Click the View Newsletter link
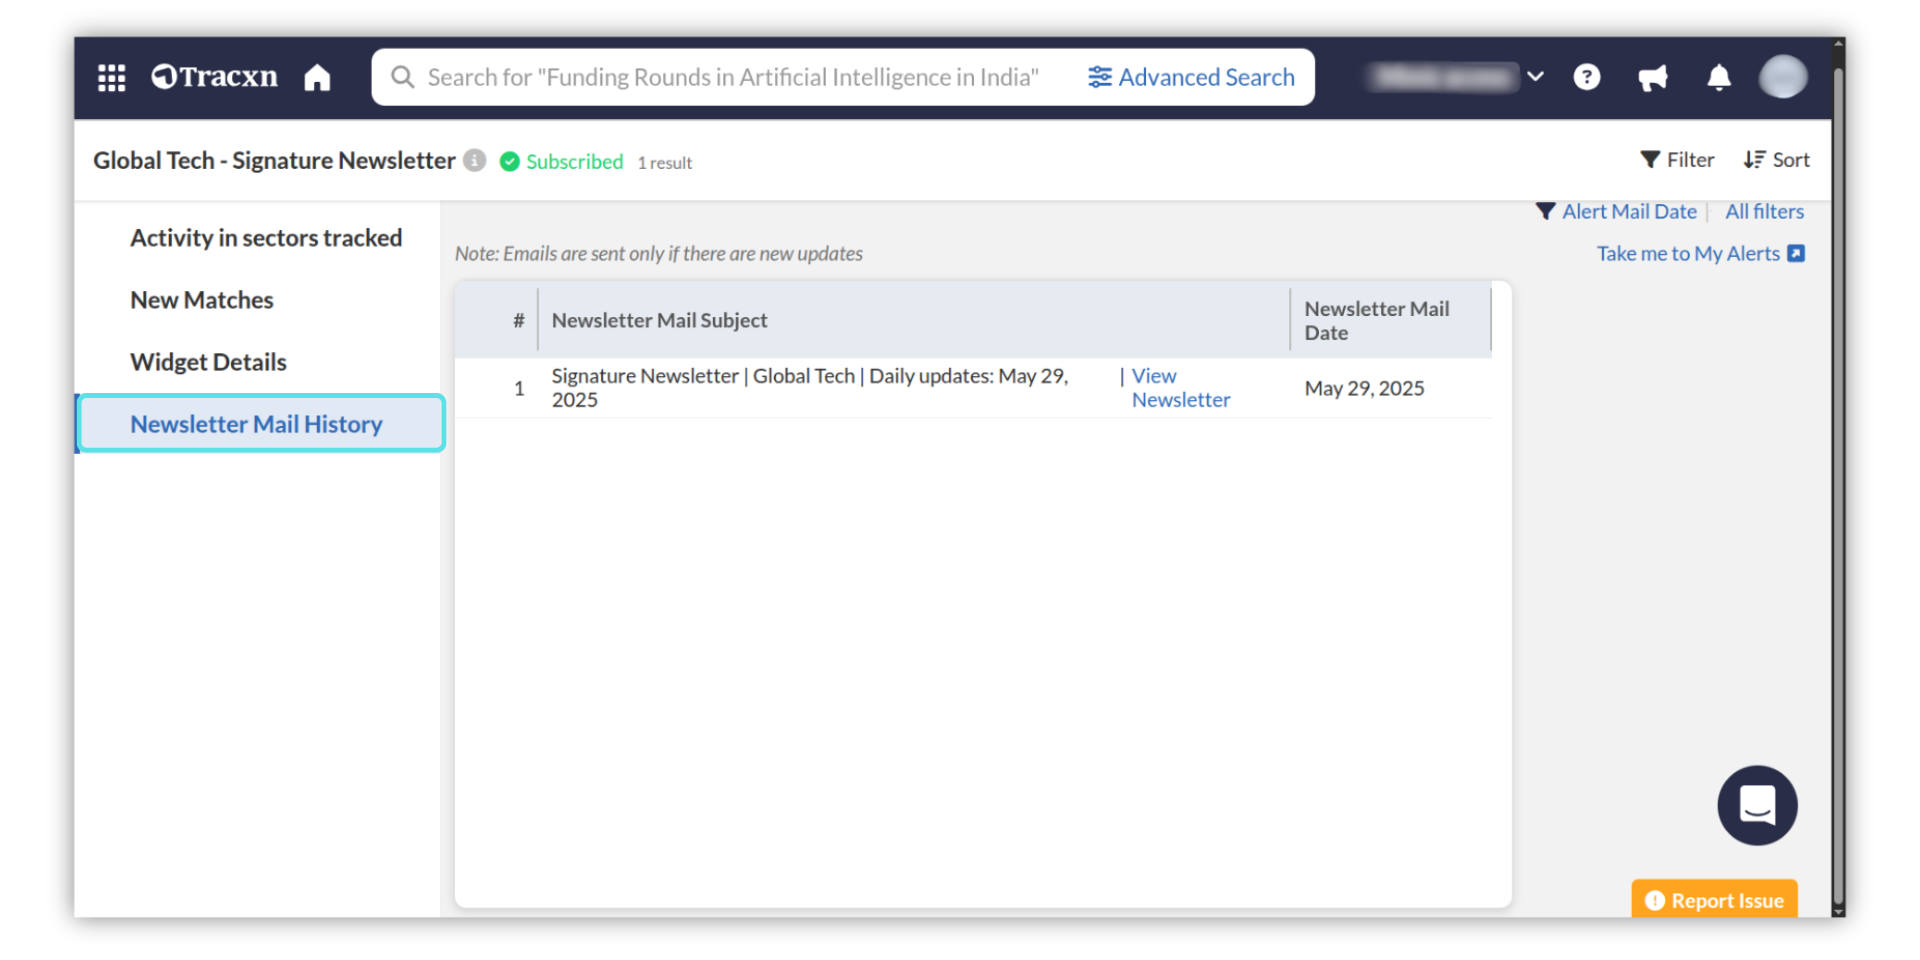Image resolution: width=1920 pixels, height=960 pixels. pyautogui.click(x=1178, y=388)
